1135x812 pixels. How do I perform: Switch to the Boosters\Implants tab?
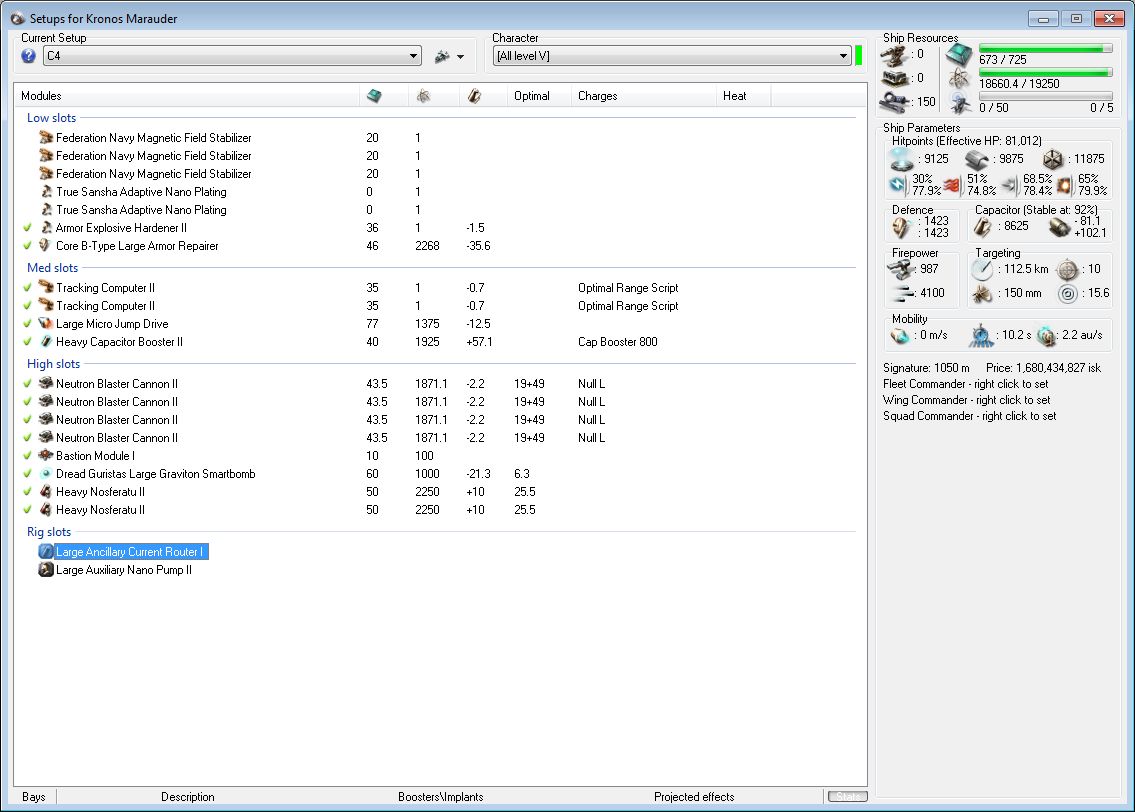point(441,797)
